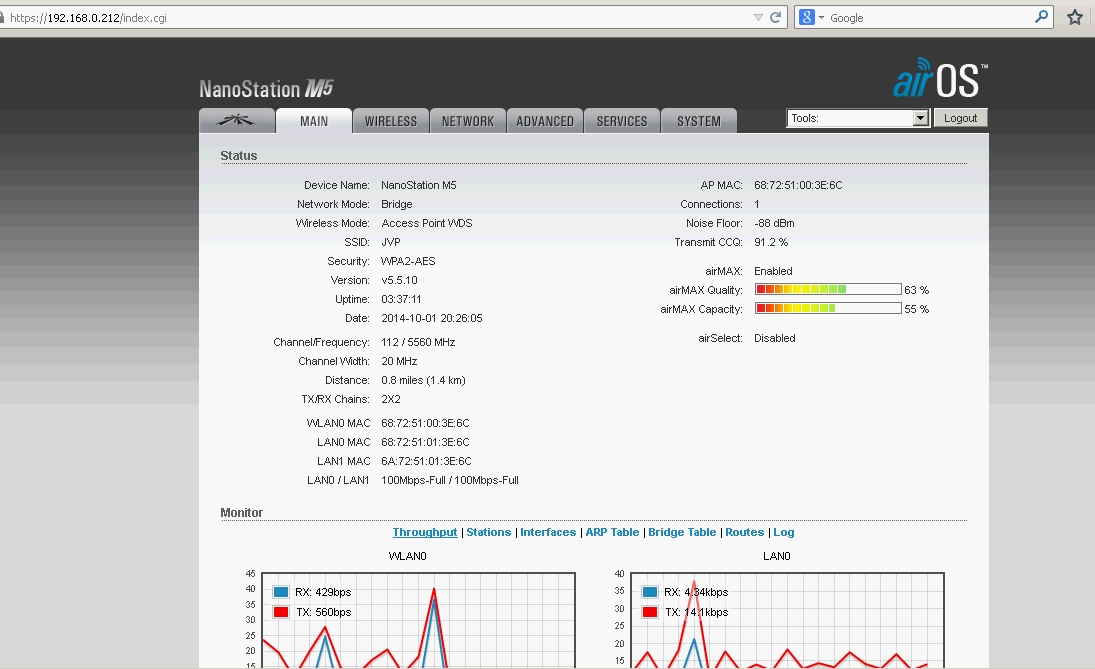The width and height of the screenshot is (1095, 669).
Task: Click the Uptime value 03:37:11
Action: (x=402, y=299)
